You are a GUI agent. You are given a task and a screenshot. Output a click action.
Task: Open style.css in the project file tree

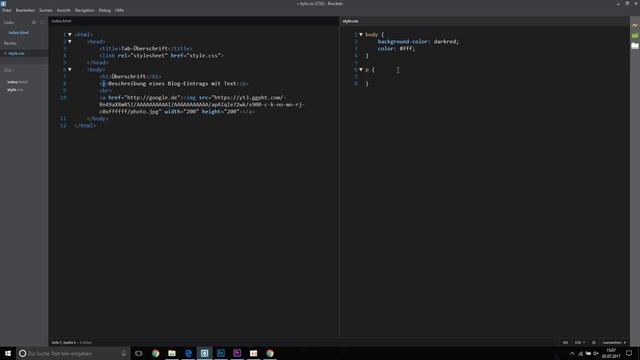15,90
